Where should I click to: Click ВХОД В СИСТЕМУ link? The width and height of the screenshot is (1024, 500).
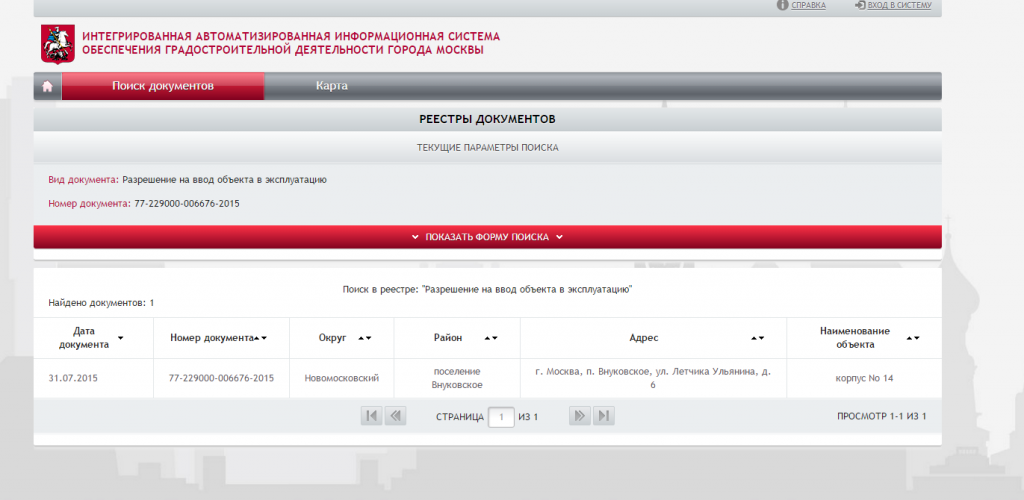pos(899,5)
